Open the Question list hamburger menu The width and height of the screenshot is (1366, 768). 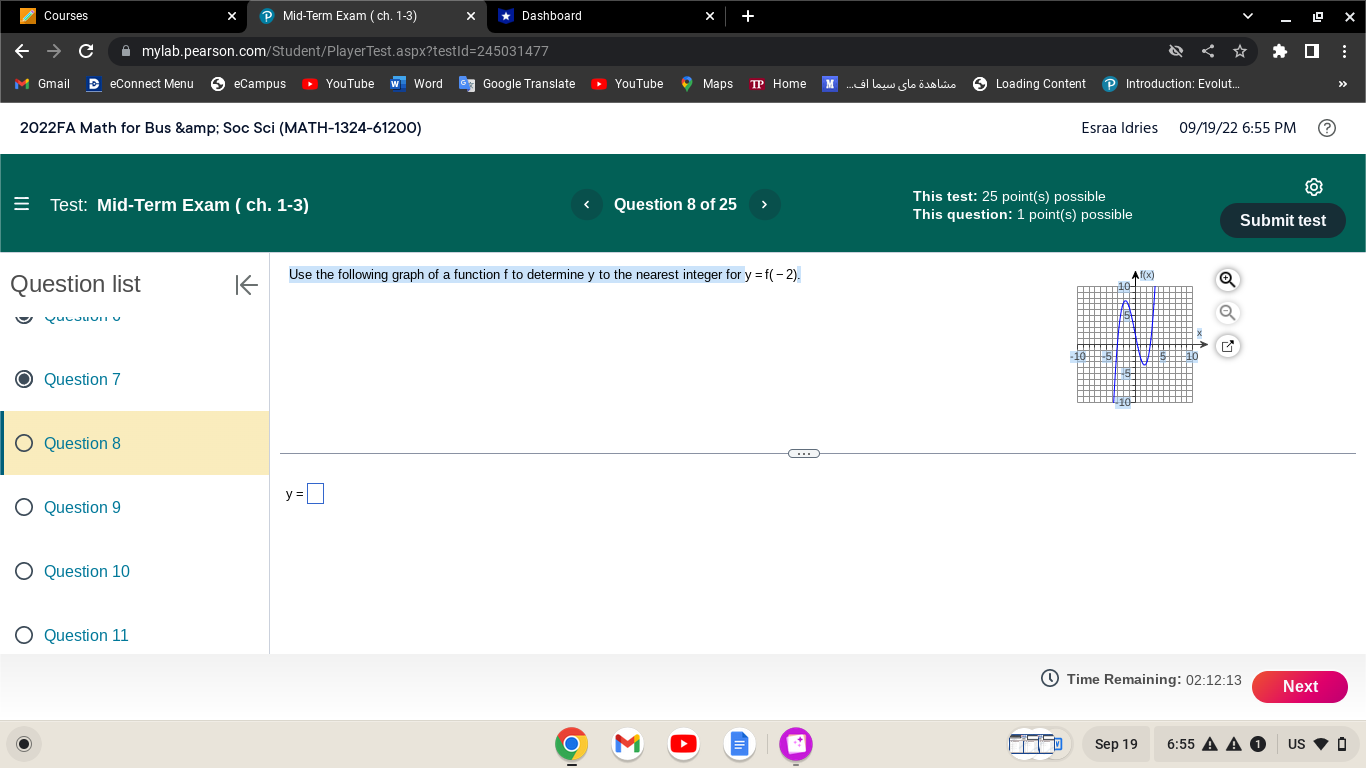coord(21,204)
